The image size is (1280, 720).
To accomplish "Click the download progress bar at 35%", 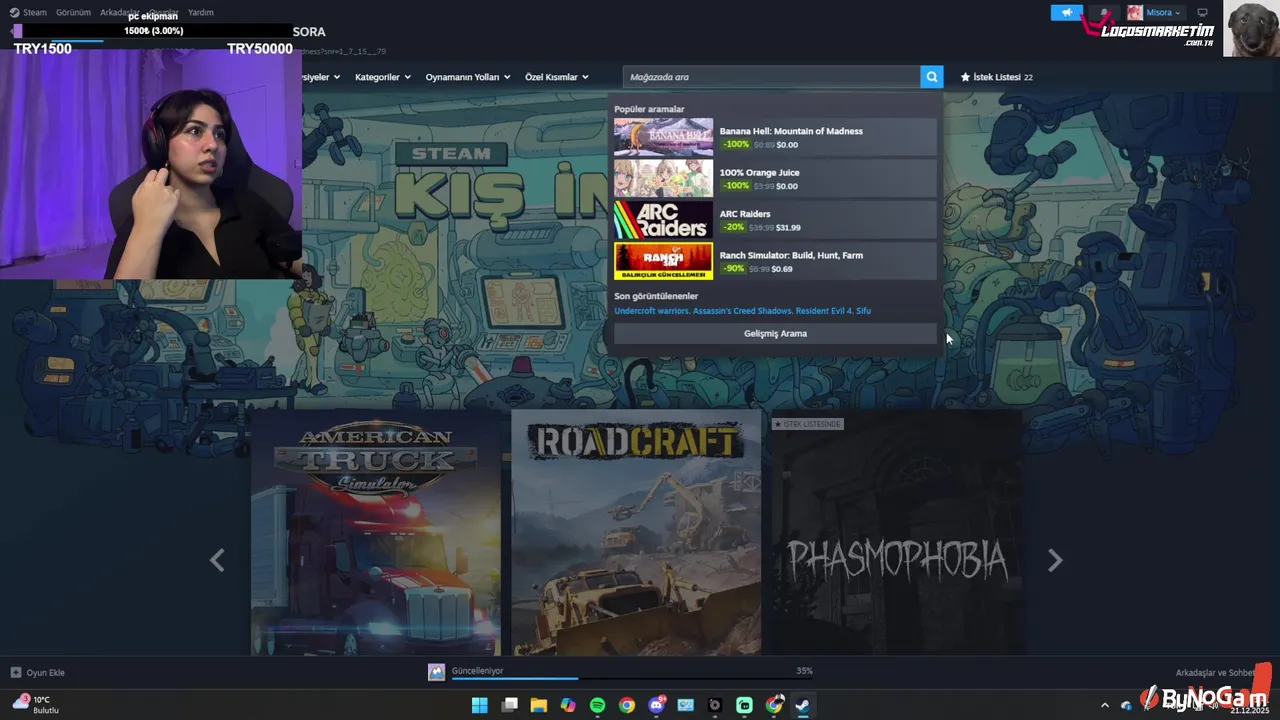I will click(631, 678).
